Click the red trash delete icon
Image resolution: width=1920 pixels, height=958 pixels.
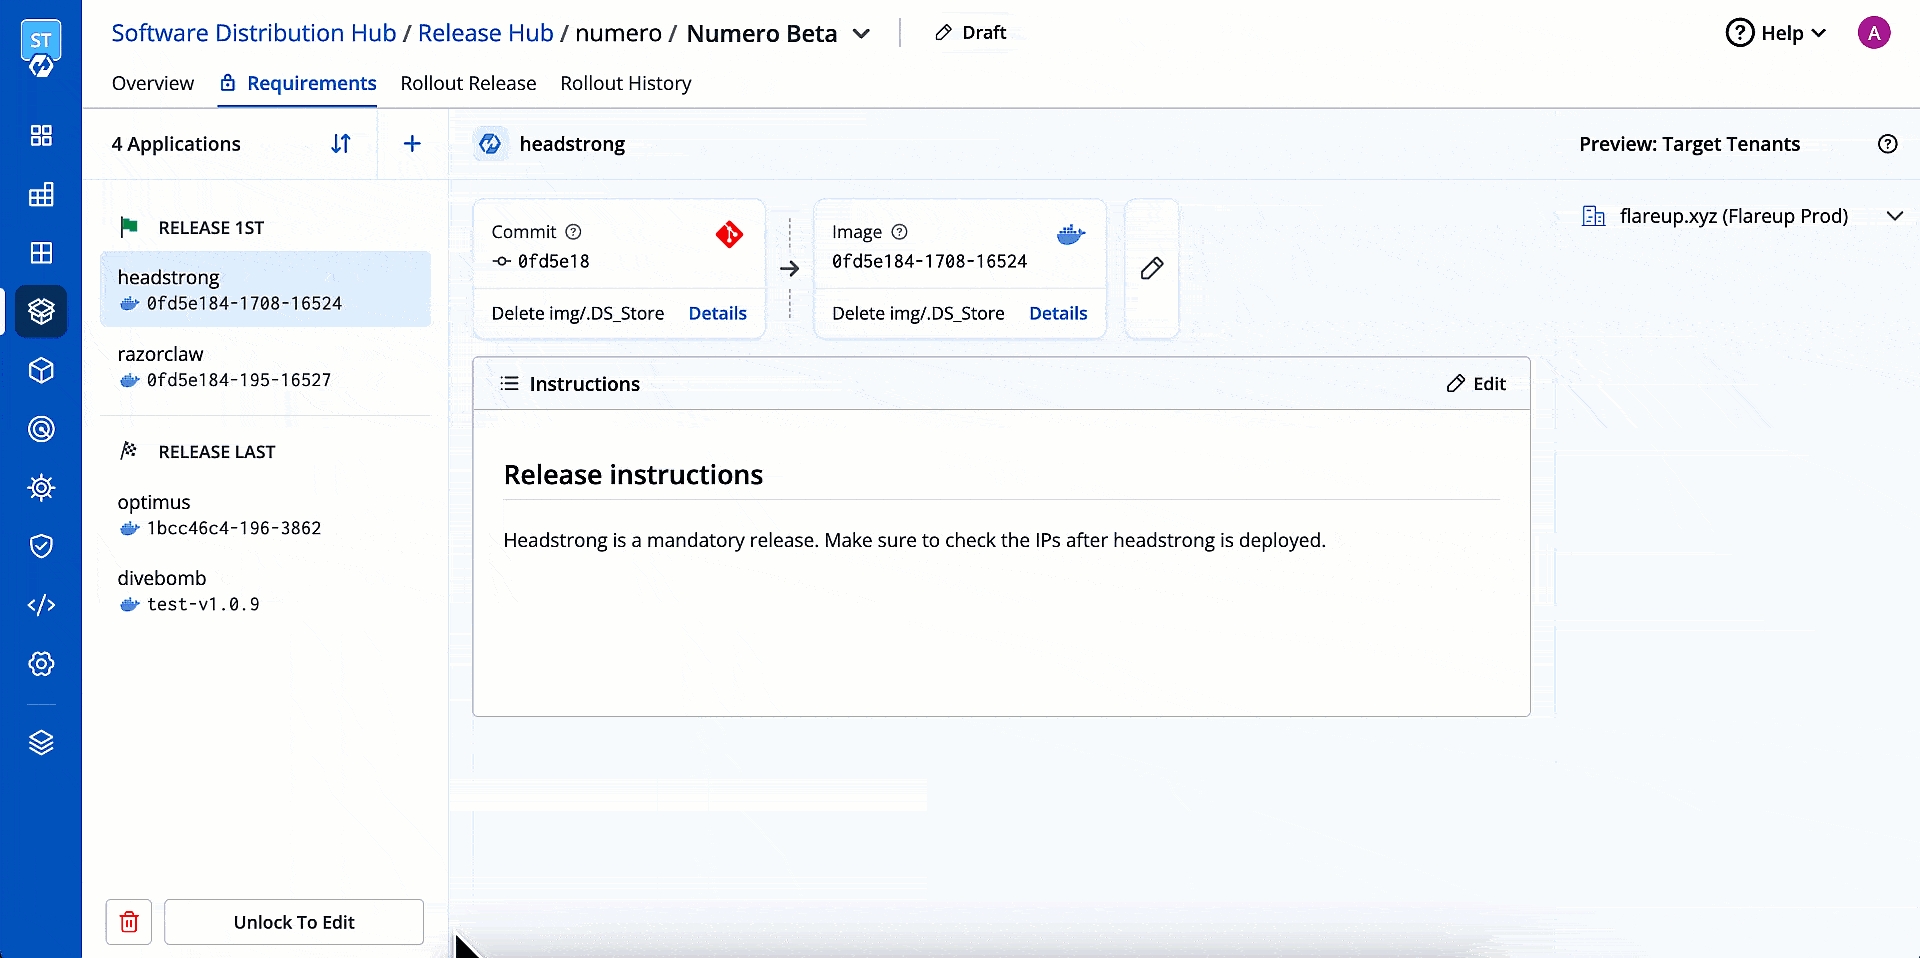(129, 922)
